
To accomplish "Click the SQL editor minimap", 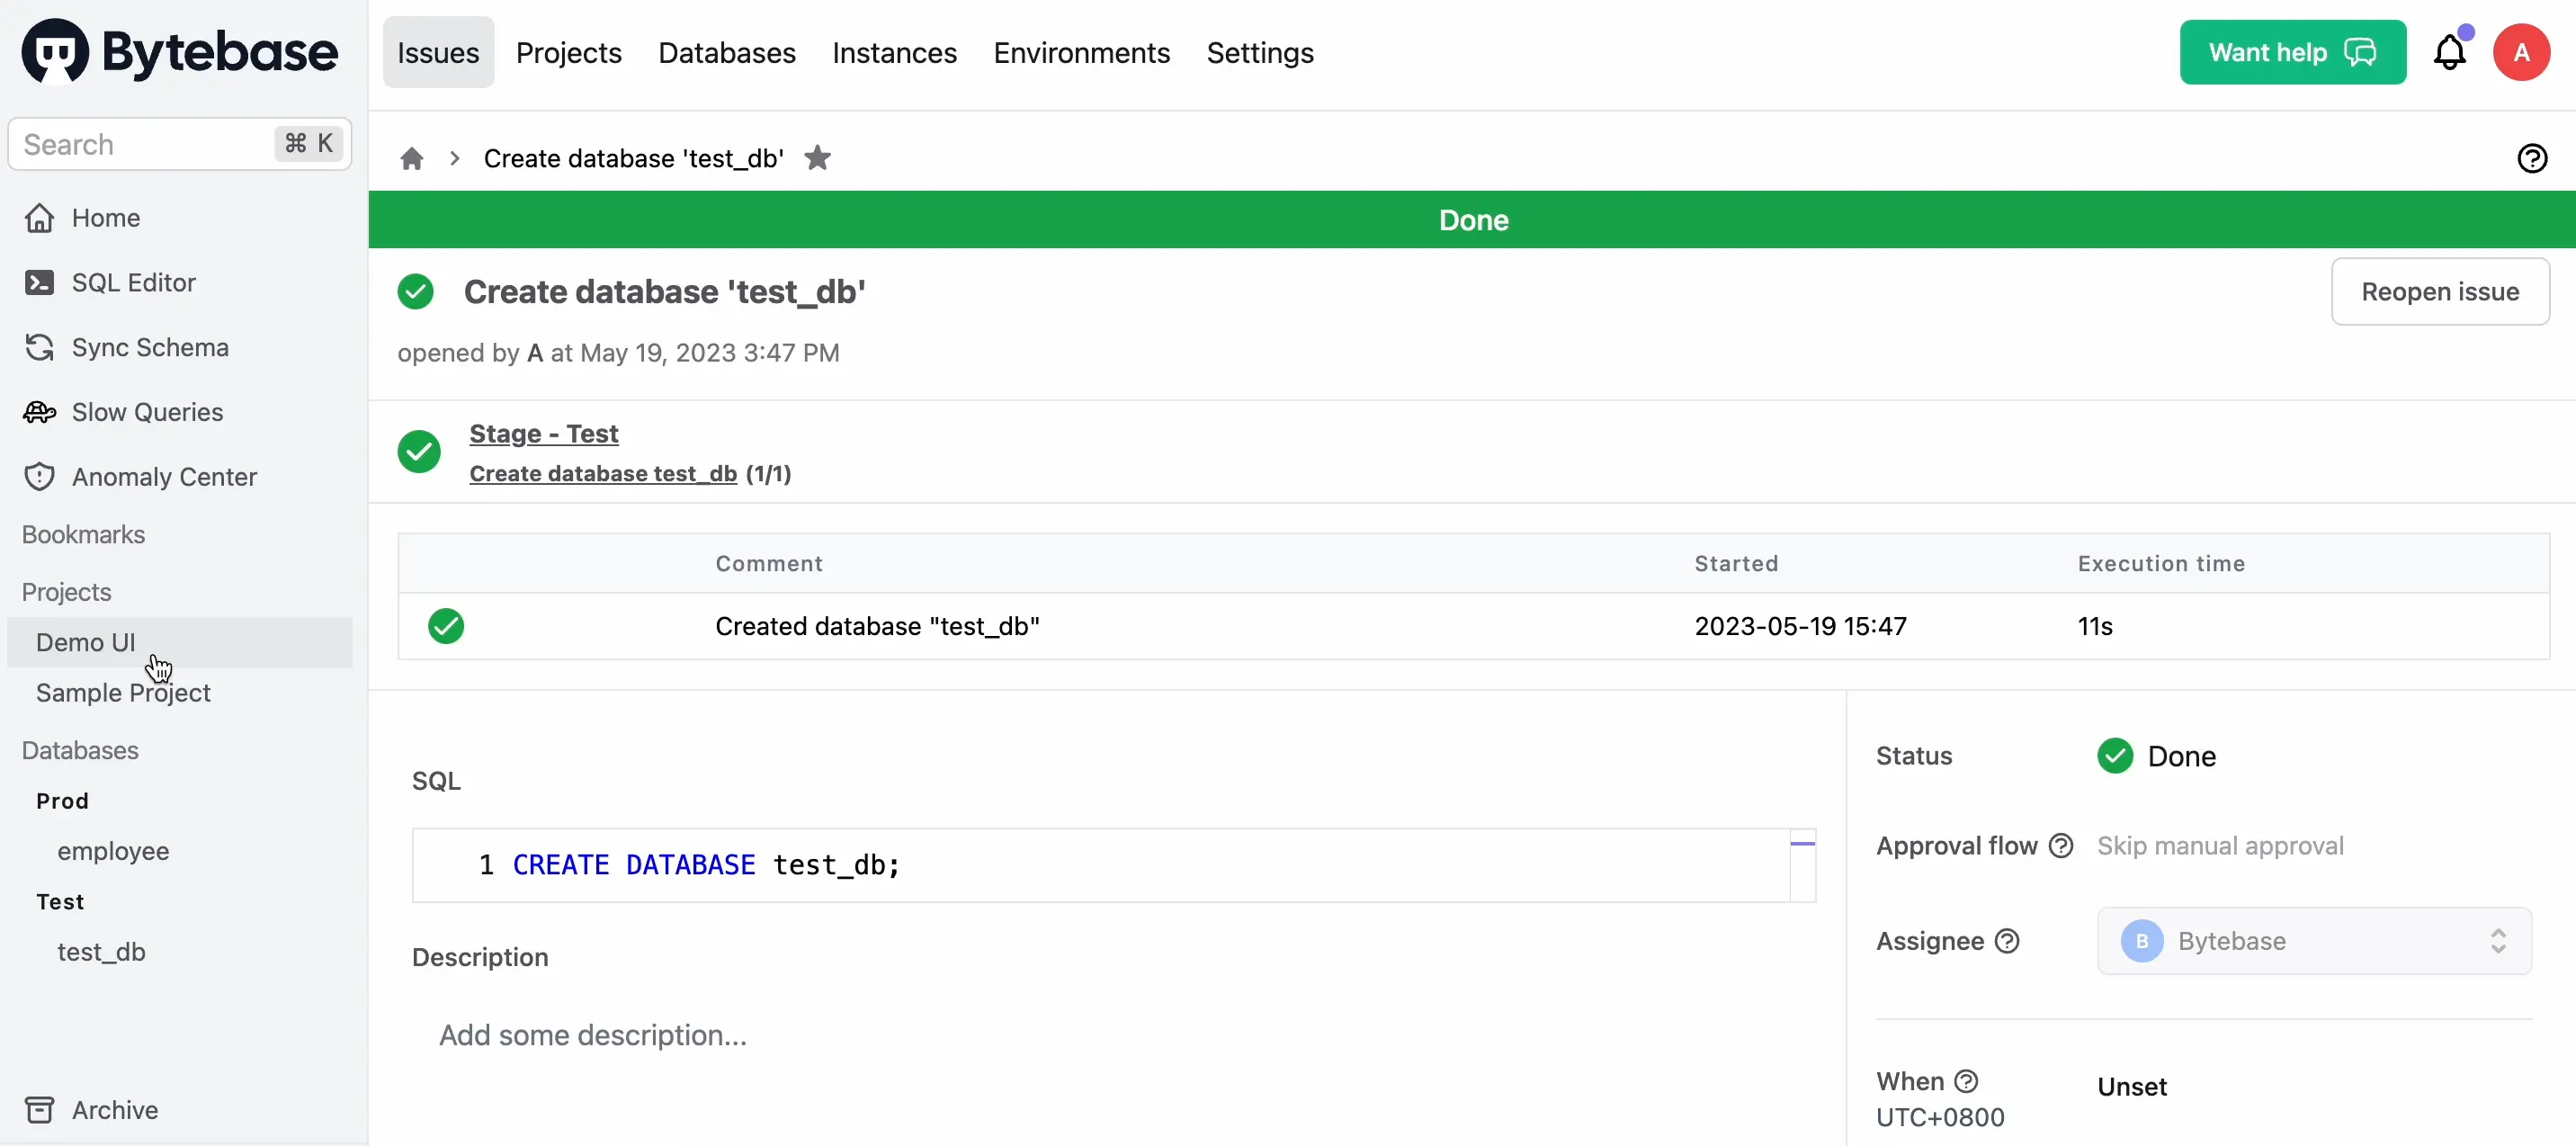I will tap(1802, 865).
